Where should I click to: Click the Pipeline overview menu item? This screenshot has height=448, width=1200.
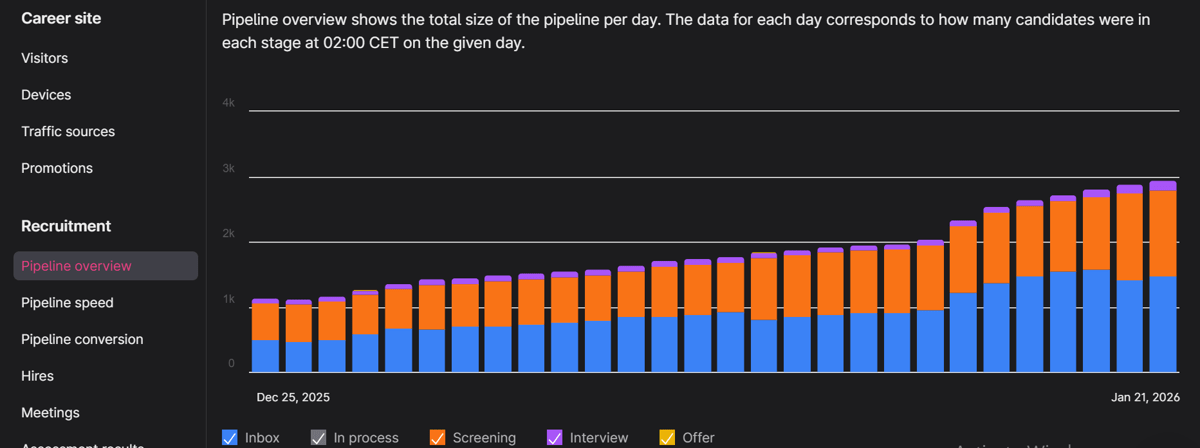click(76, 266)
